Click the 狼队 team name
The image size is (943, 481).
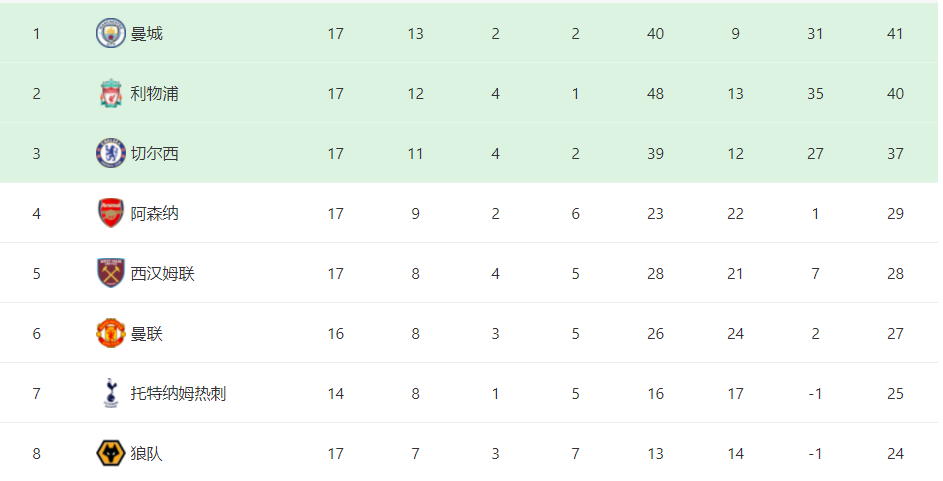click(x=147, y=454)
